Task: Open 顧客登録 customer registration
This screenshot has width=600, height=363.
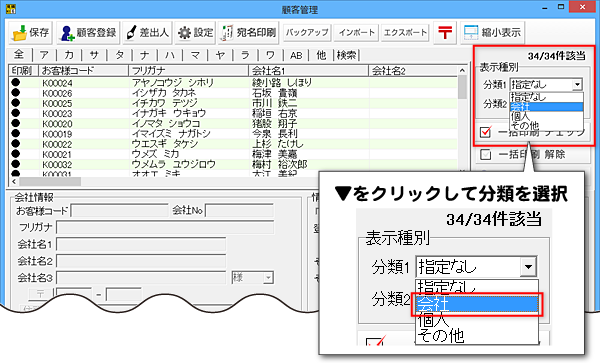Action: [x=88, y=33]
